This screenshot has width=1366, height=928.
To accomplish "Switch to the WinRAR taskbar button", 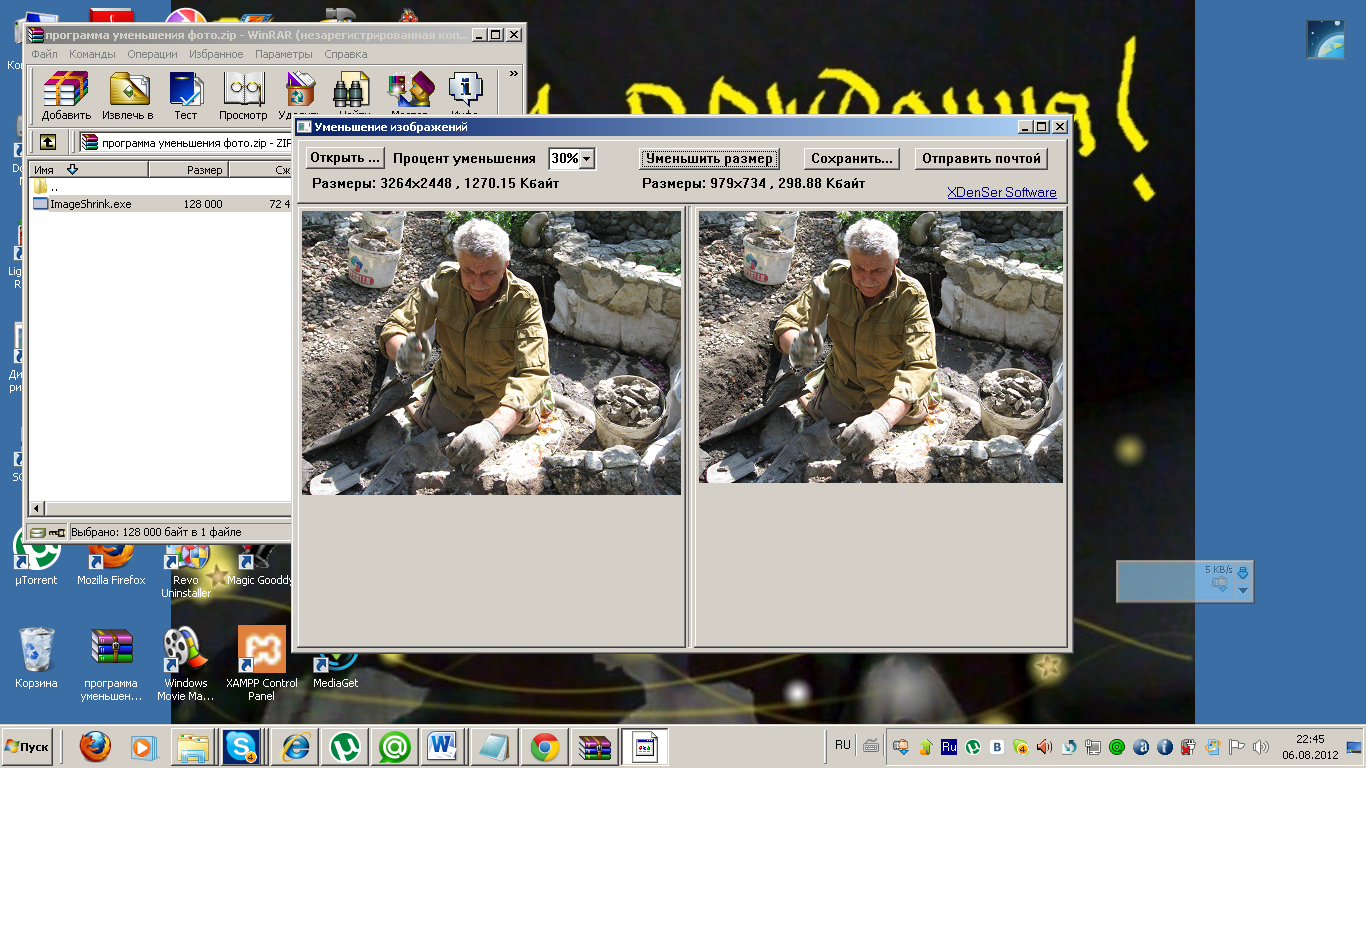I will point(595,747).
